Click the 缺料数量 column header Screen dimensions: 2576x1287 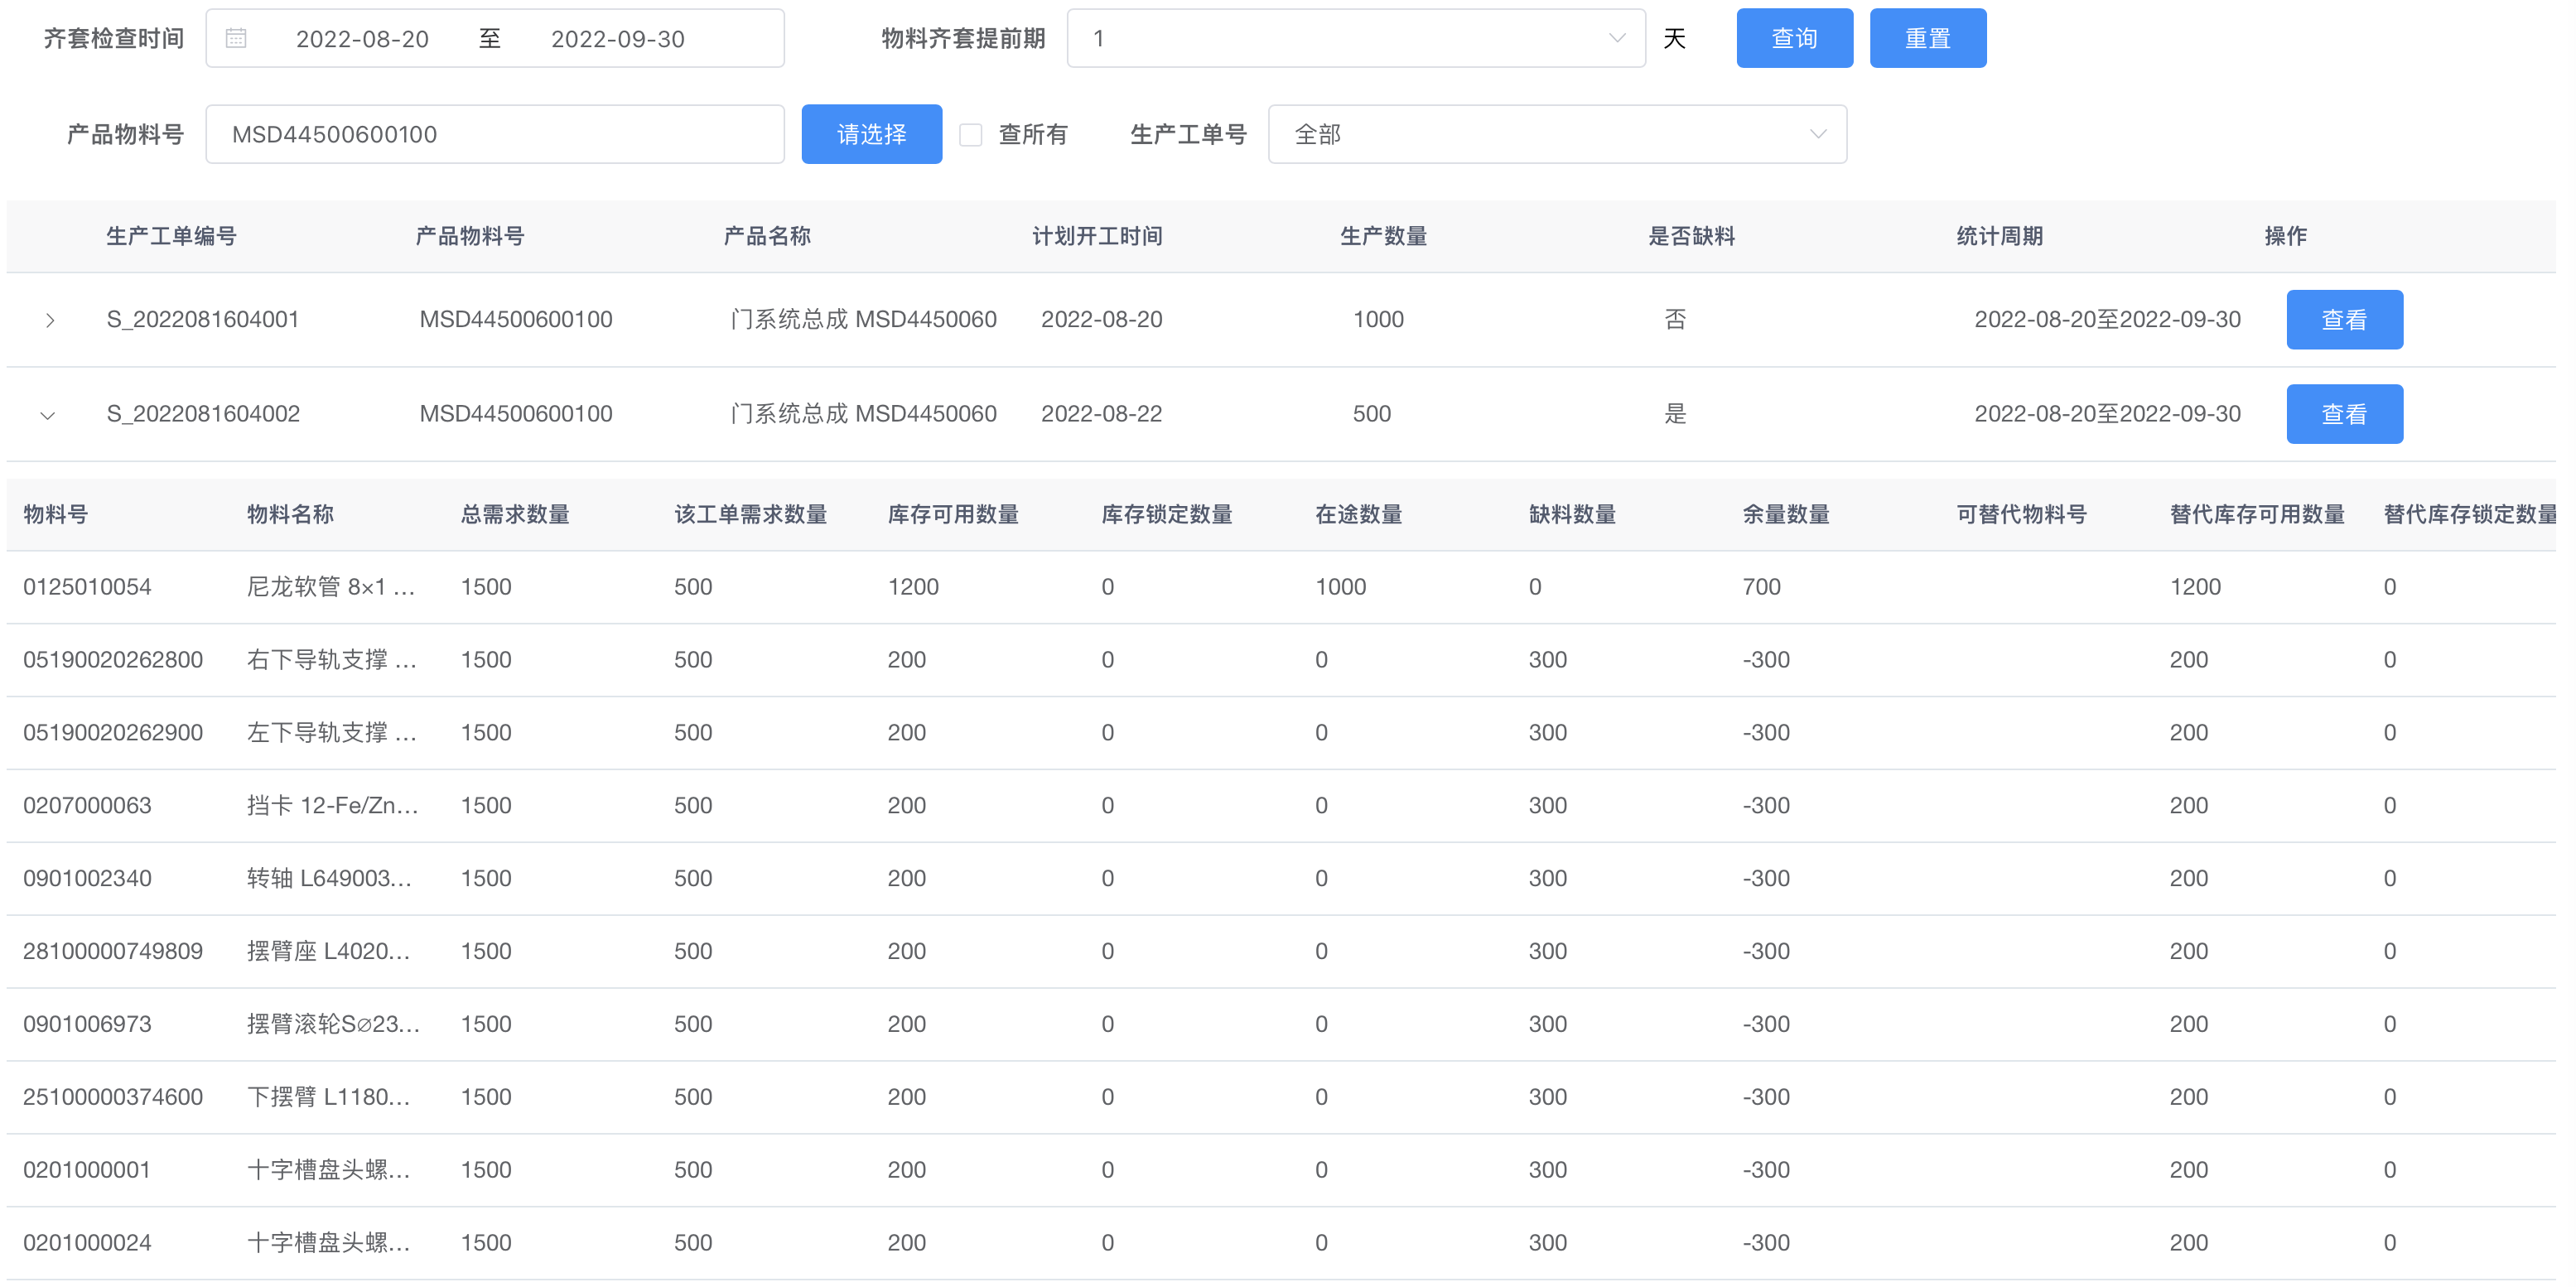pyautogui.click(x=1572, y=514)
